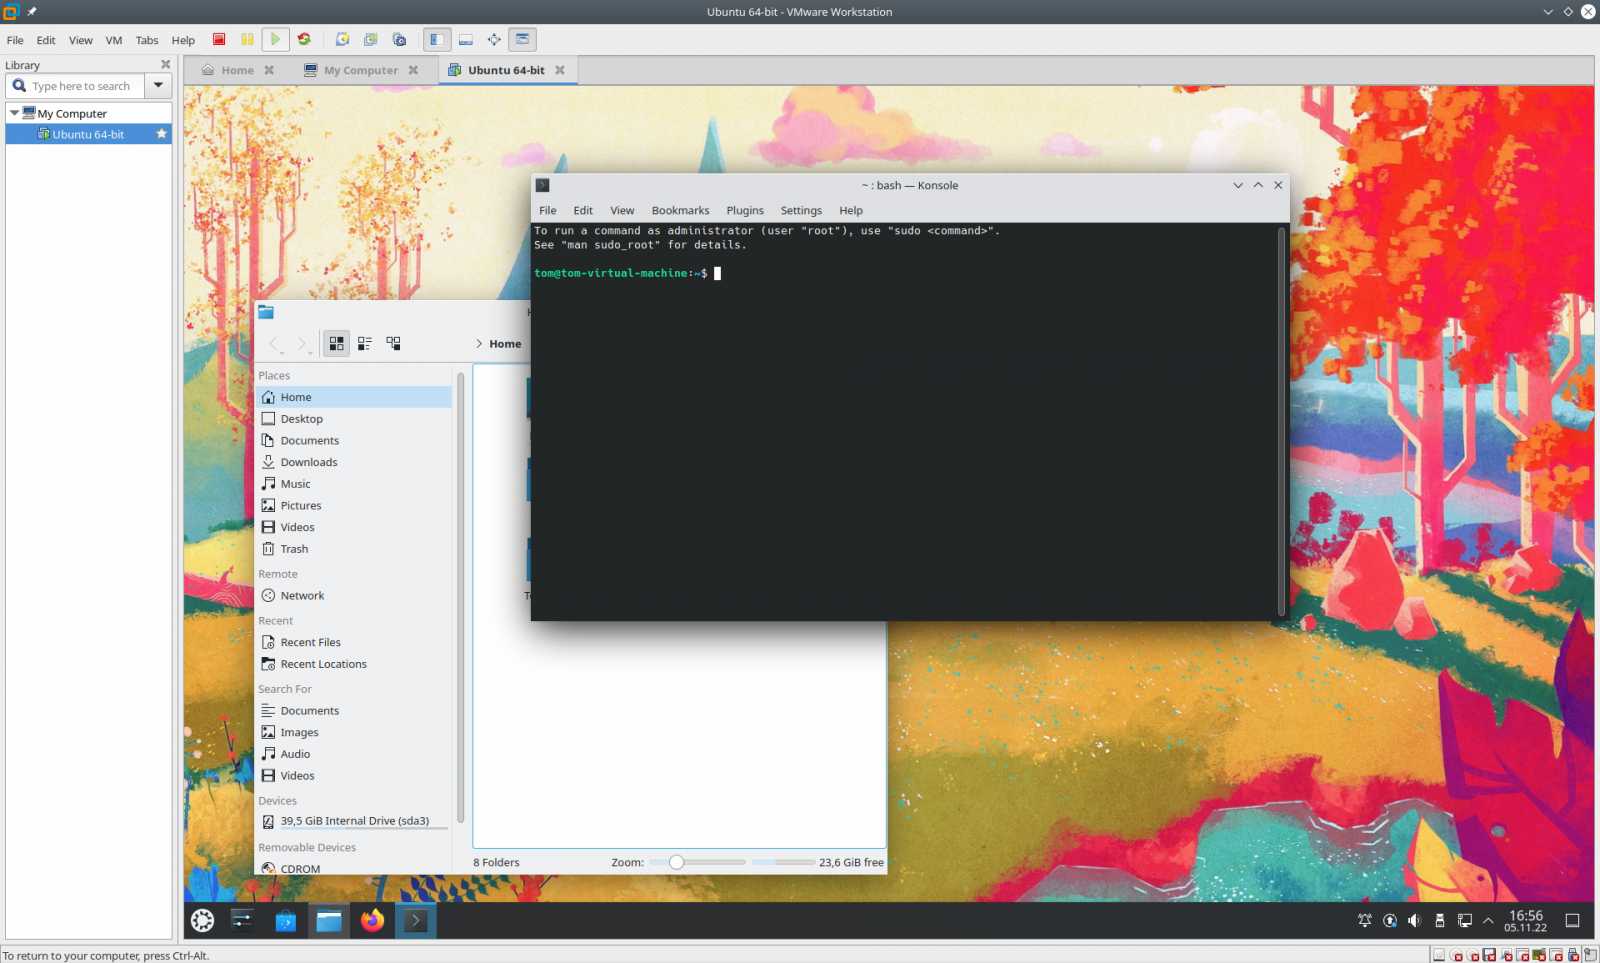The height and width of the screenshot is (963, 1600).
Task: Open the Snapshot Manager toolbar icon
Action: point(399,40)
